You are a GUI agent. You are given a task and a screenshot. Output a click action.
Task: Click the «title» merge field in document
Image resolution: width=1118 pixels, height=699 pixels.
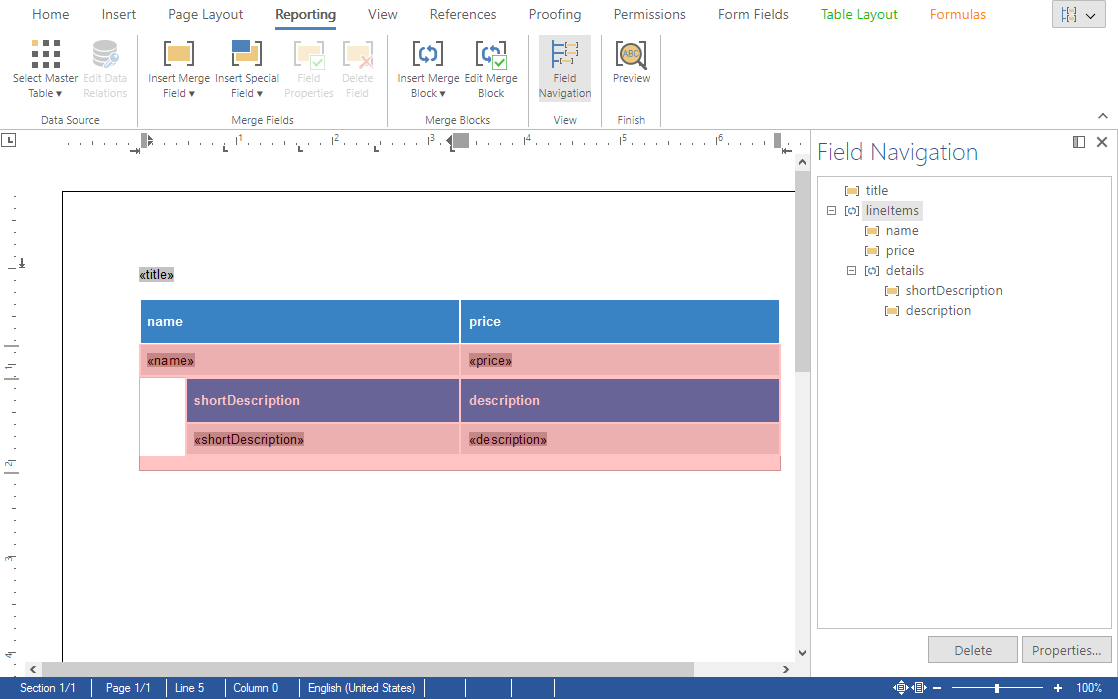click(x=156, y=275)
